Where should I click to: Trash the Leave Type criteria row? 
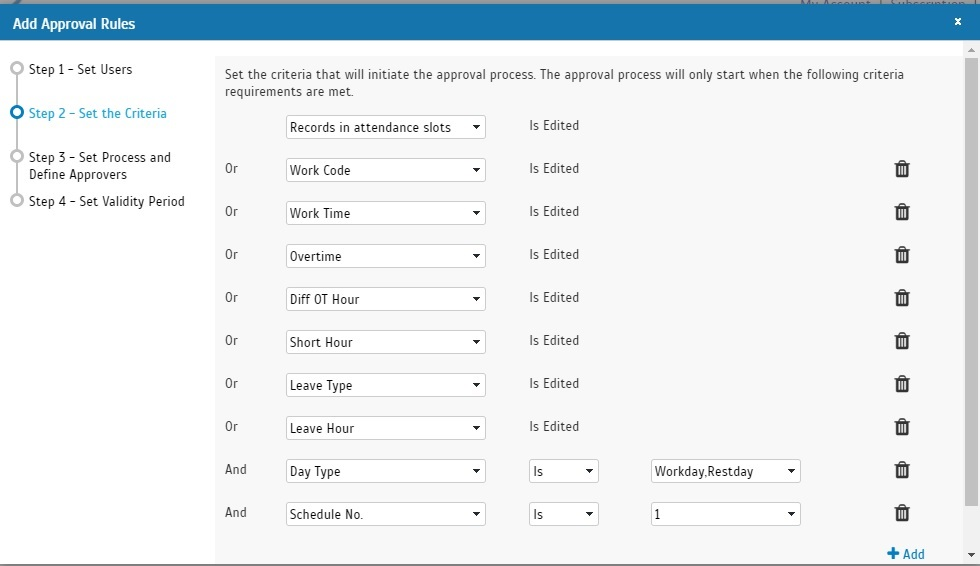[x=902, y=384]
